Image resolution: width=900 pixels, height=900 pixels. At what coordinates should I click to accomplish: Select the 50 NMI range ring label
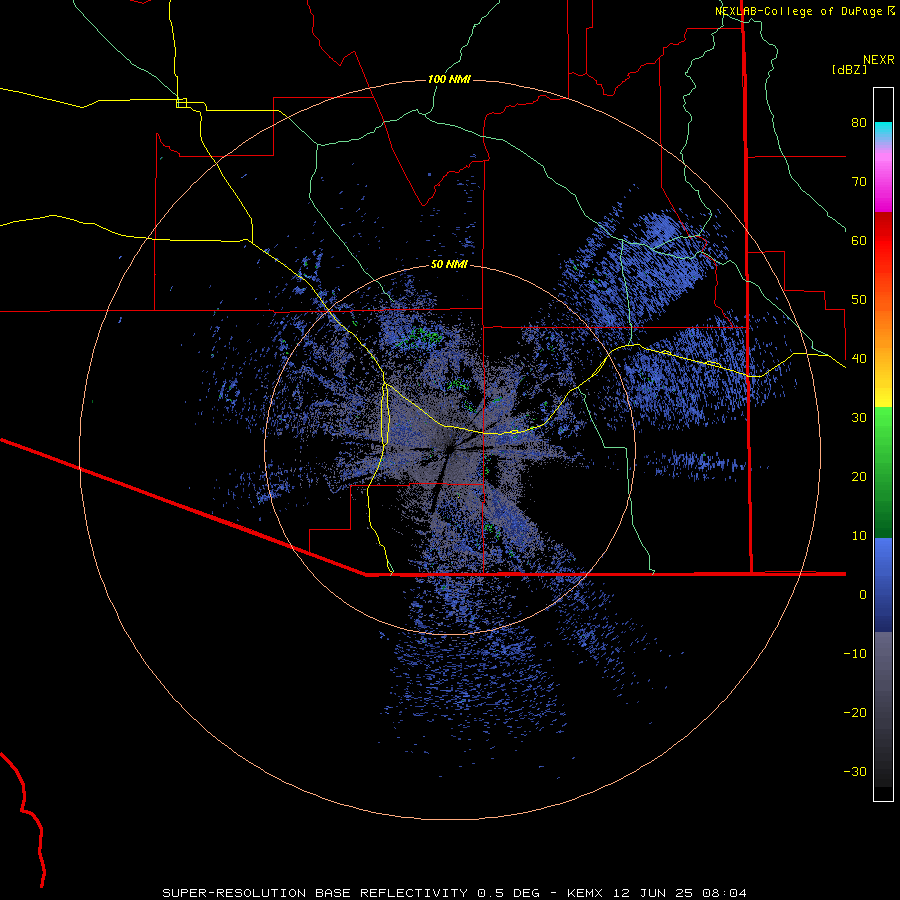449,265
